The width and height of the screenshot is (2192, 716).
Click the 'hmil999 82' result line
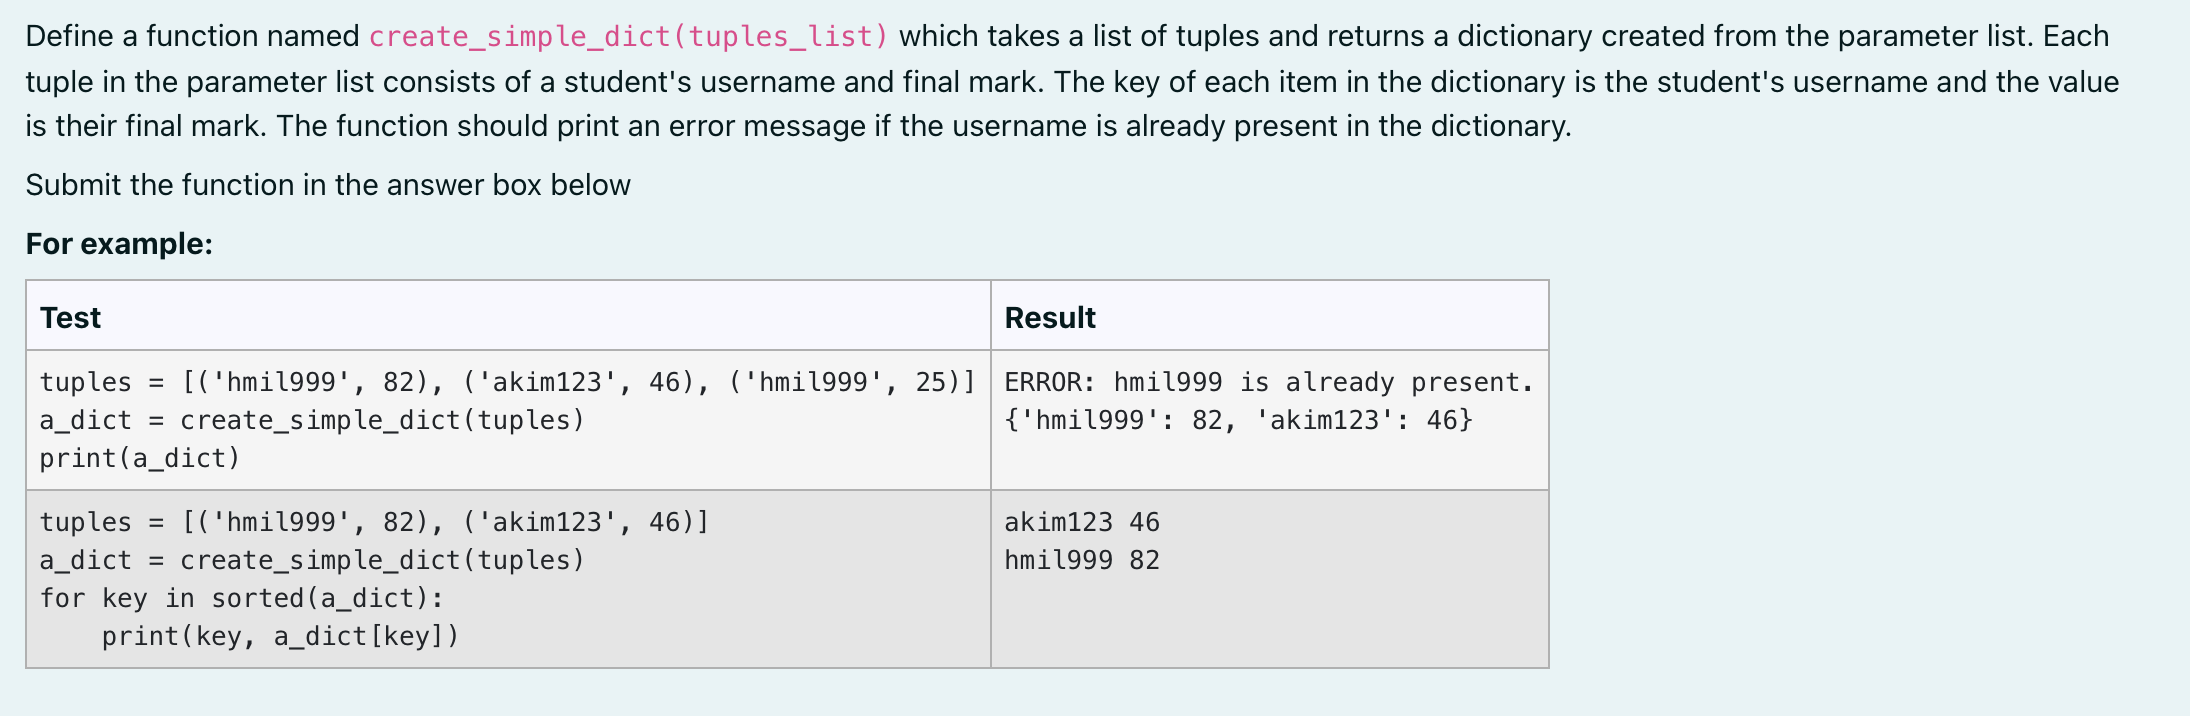click(x=1082, y=560)
